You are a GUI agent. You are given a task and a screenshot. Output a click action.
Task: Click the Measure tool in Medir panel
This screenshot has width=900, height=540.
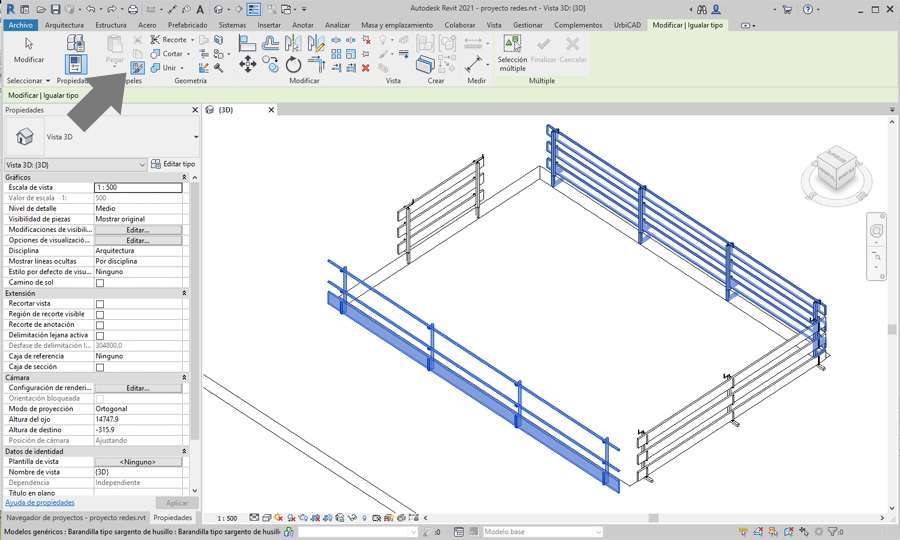point(474,64)
